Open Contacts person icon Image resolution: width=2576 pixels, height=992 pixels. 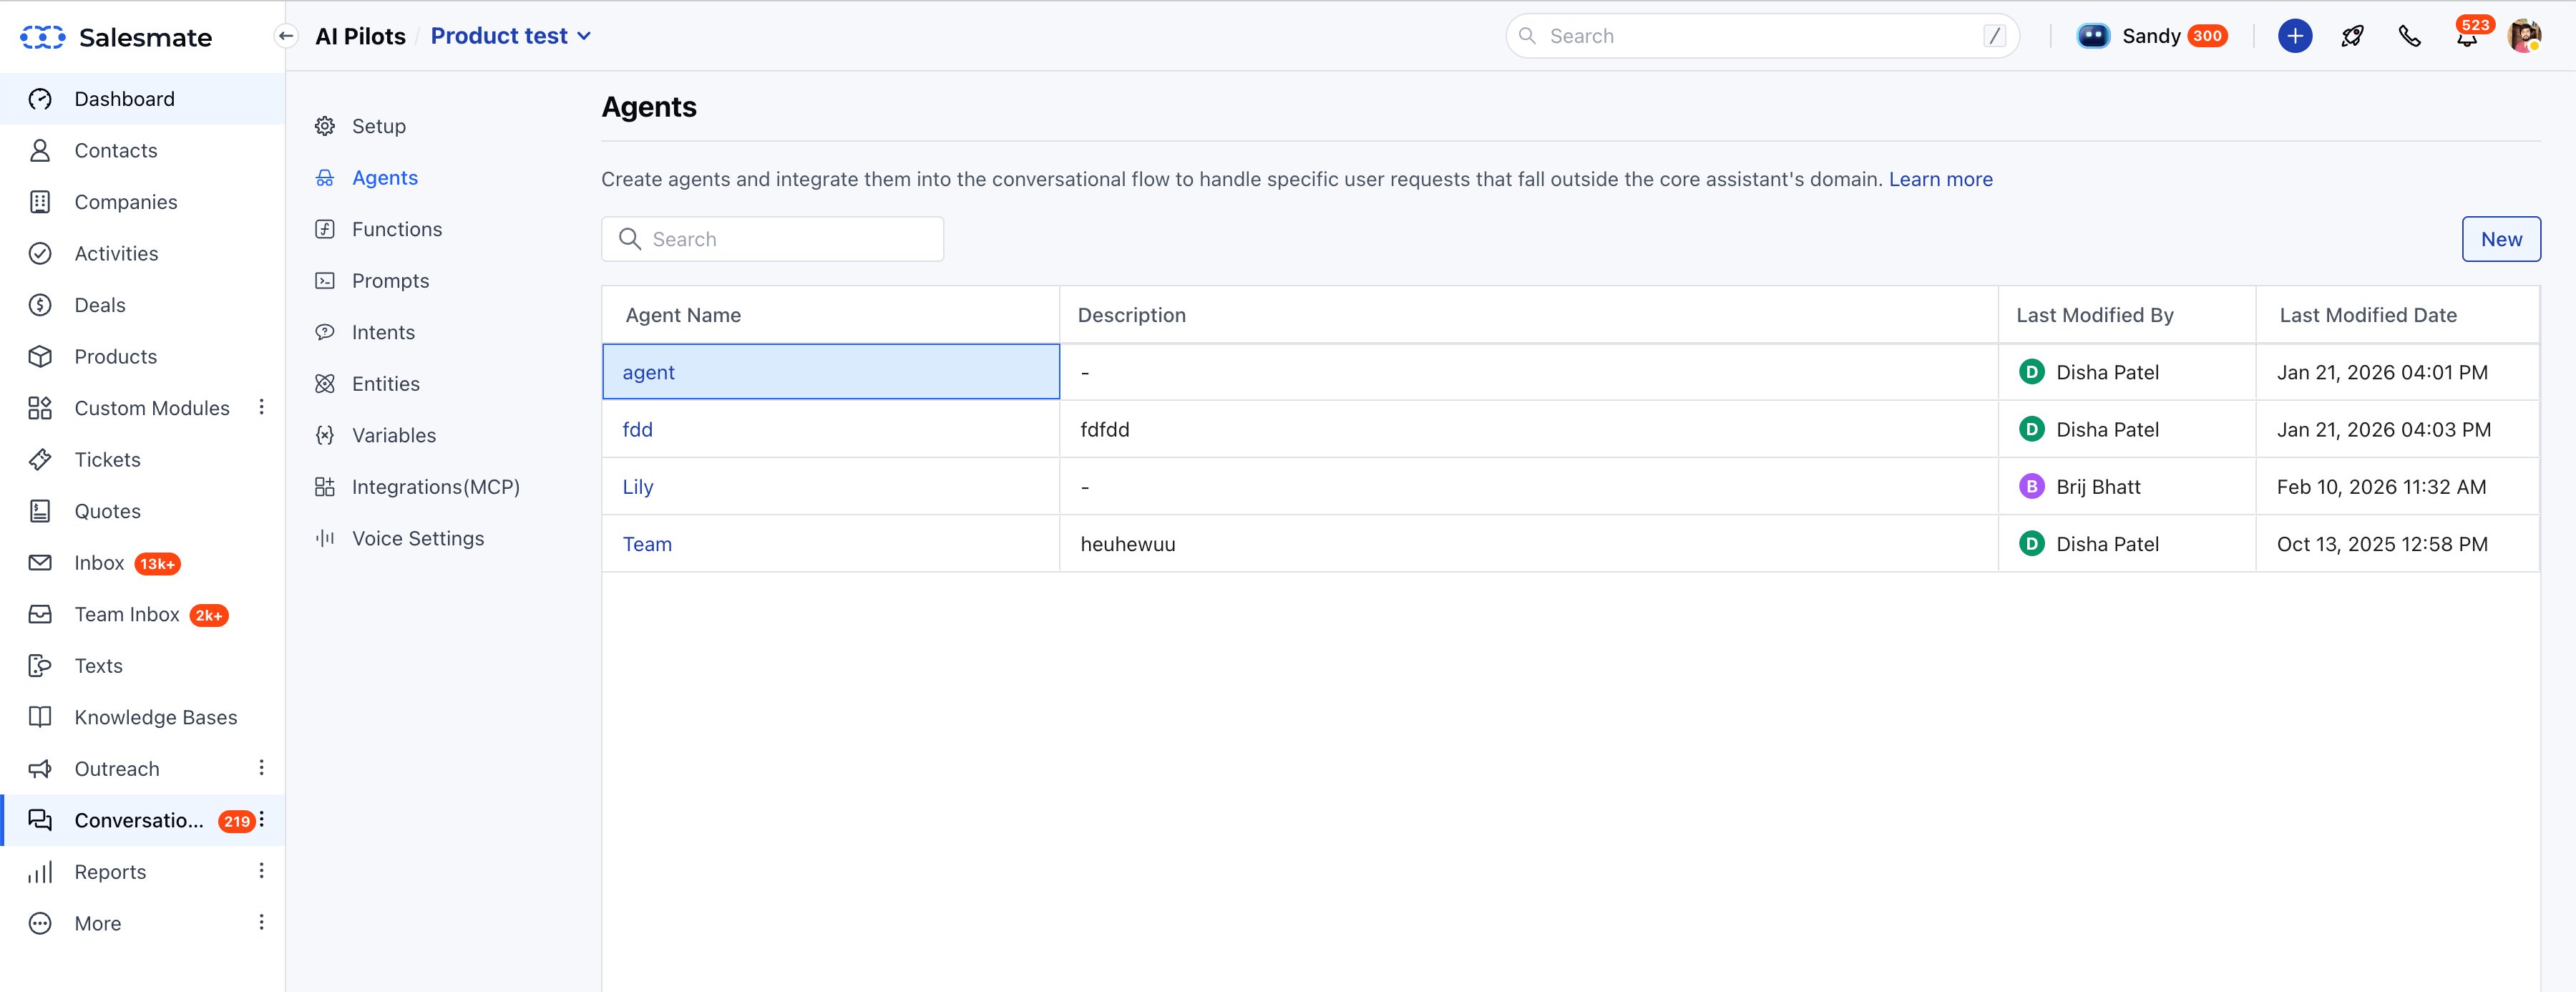pyautogui.click(x=40, y=151)
